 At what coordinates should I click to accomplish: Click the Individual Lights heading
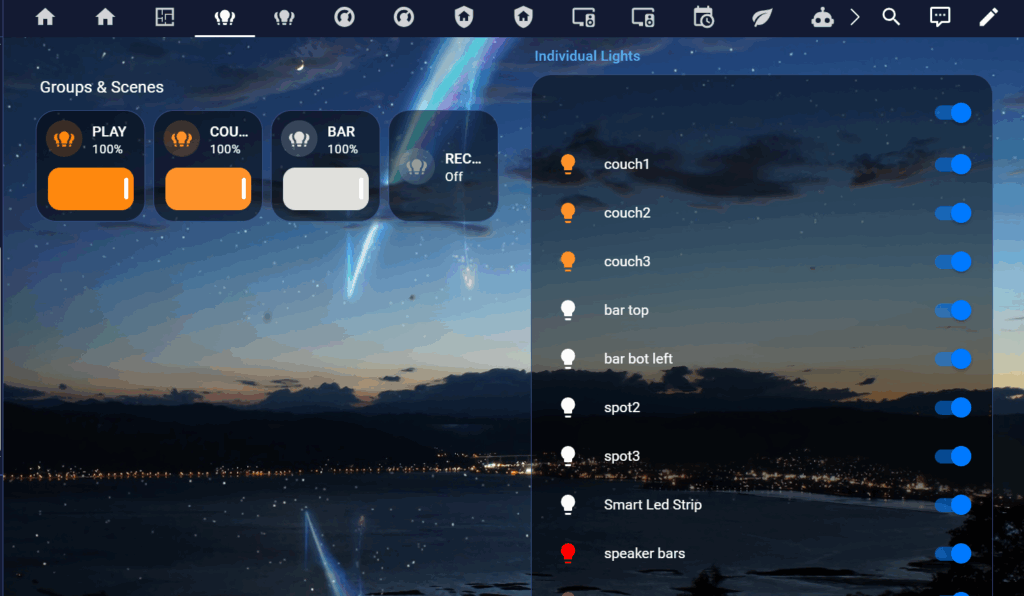click(x=587, y=56)
